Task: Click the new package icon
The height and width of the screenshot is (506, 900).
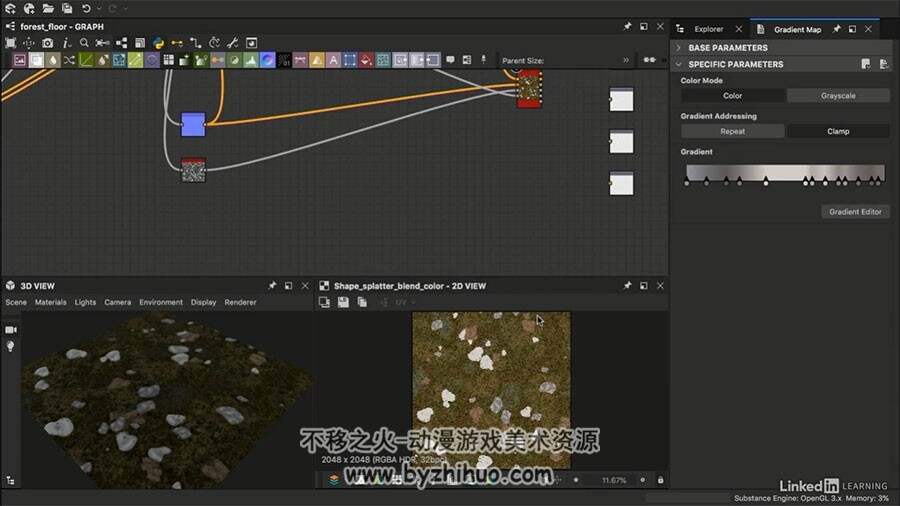Action: click(x=29, y=9)
